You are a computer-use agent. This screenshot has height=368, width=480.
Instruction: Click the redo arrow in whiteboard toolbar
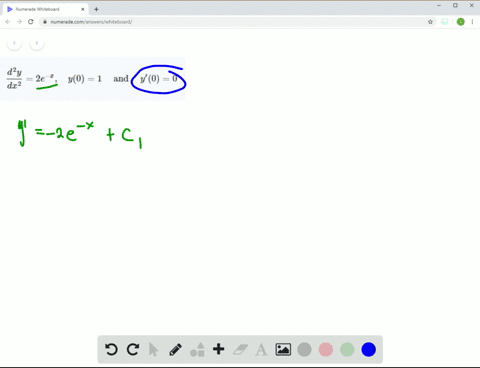click(x=133, y=349)
